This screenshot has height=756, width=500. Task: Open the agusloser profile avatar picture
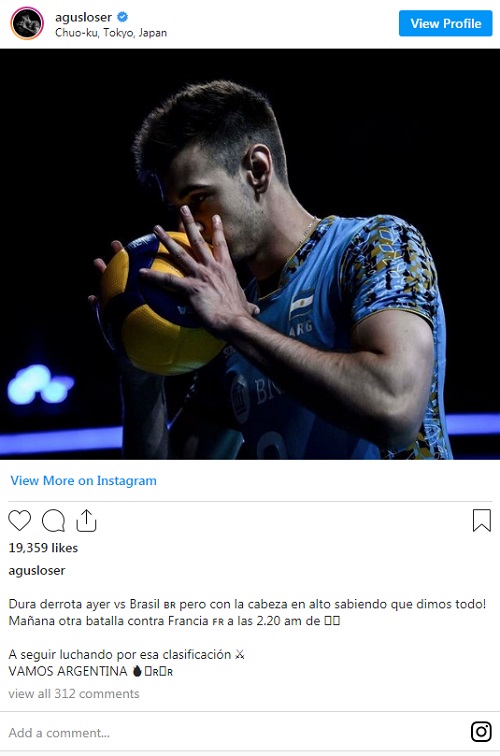(x=27, y=23)
